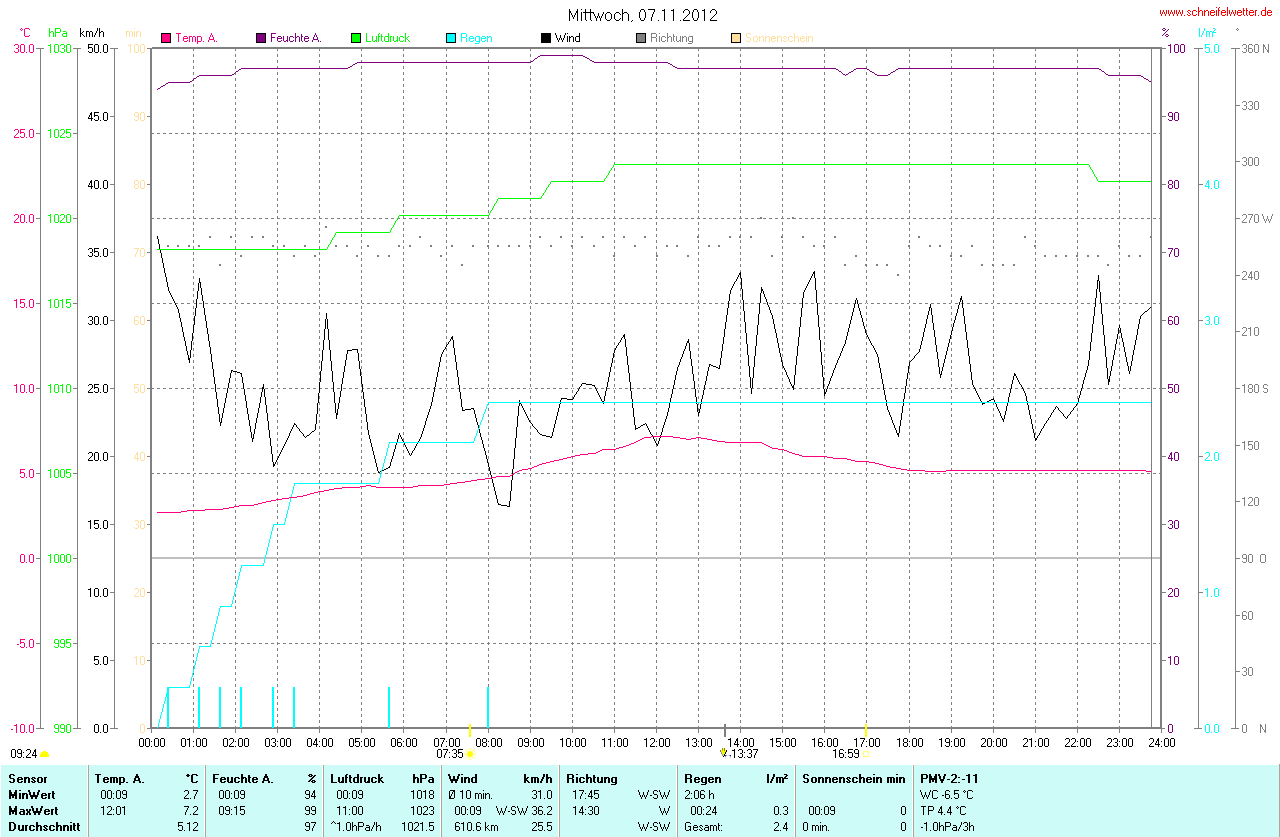
Task: Click the 09:15 max humidity time
Action: [x=231, y=810]
